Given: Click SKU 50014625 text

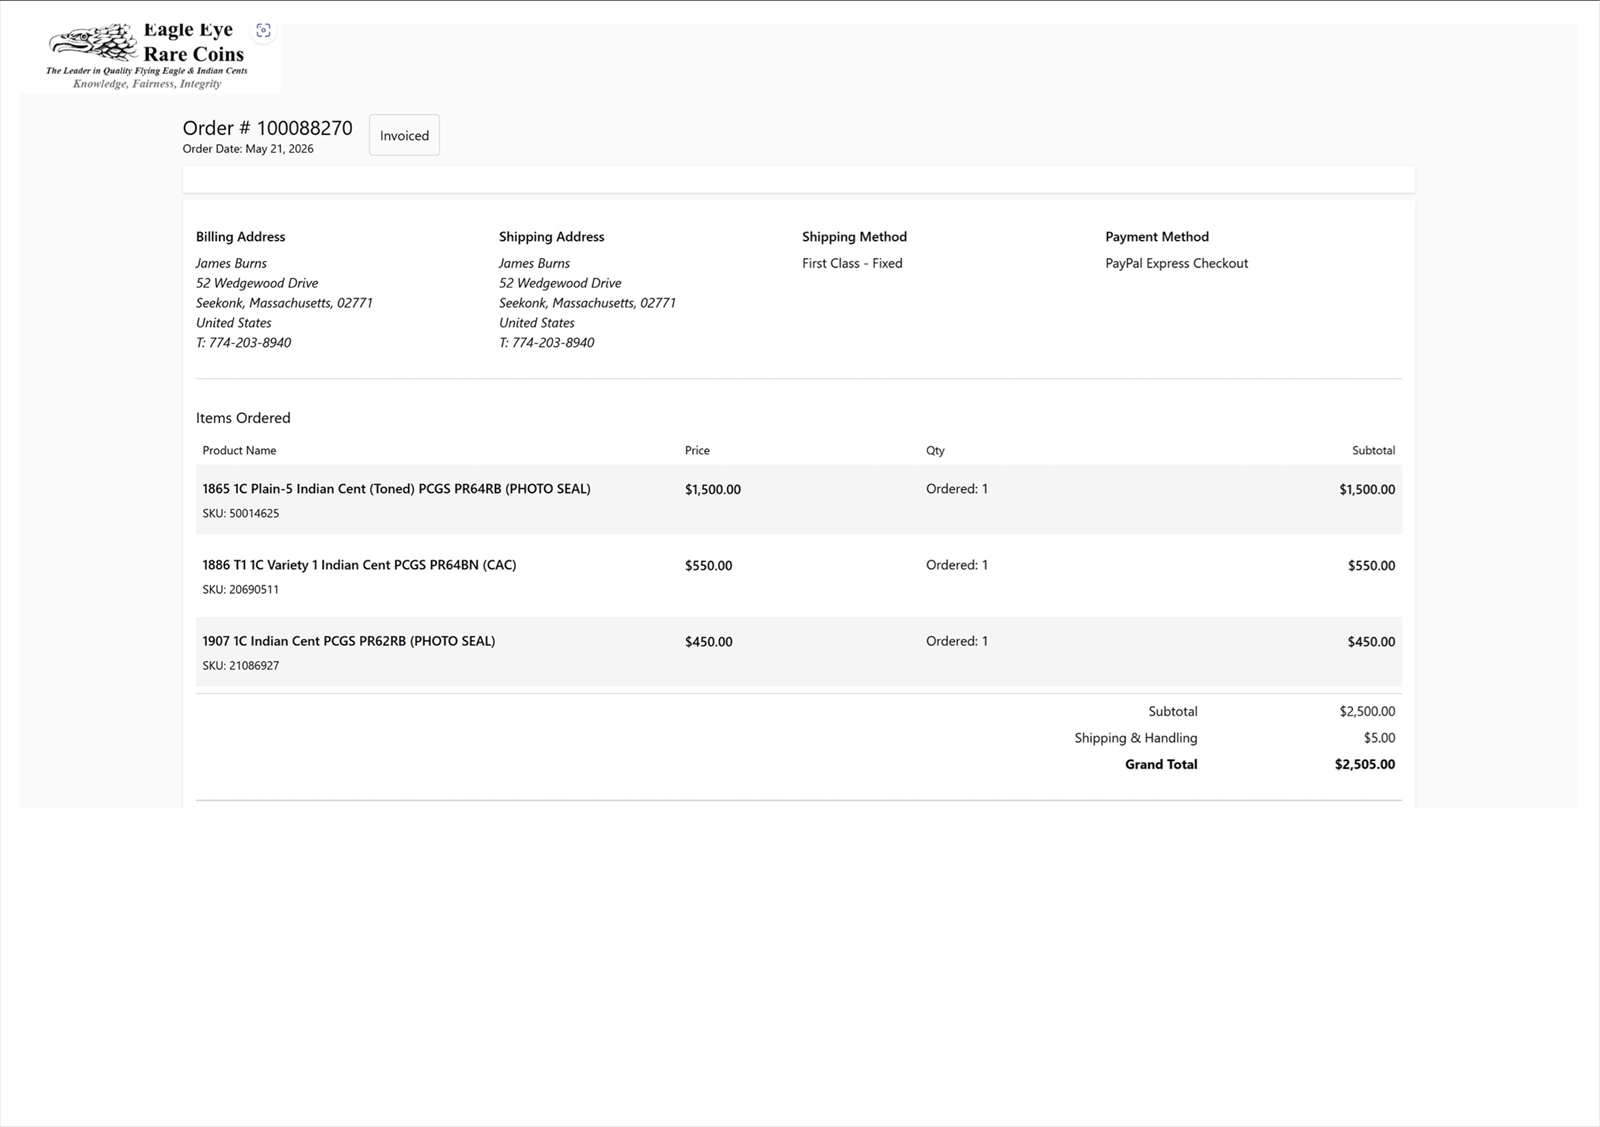Looking at the screenshot, I should (240, 514).
